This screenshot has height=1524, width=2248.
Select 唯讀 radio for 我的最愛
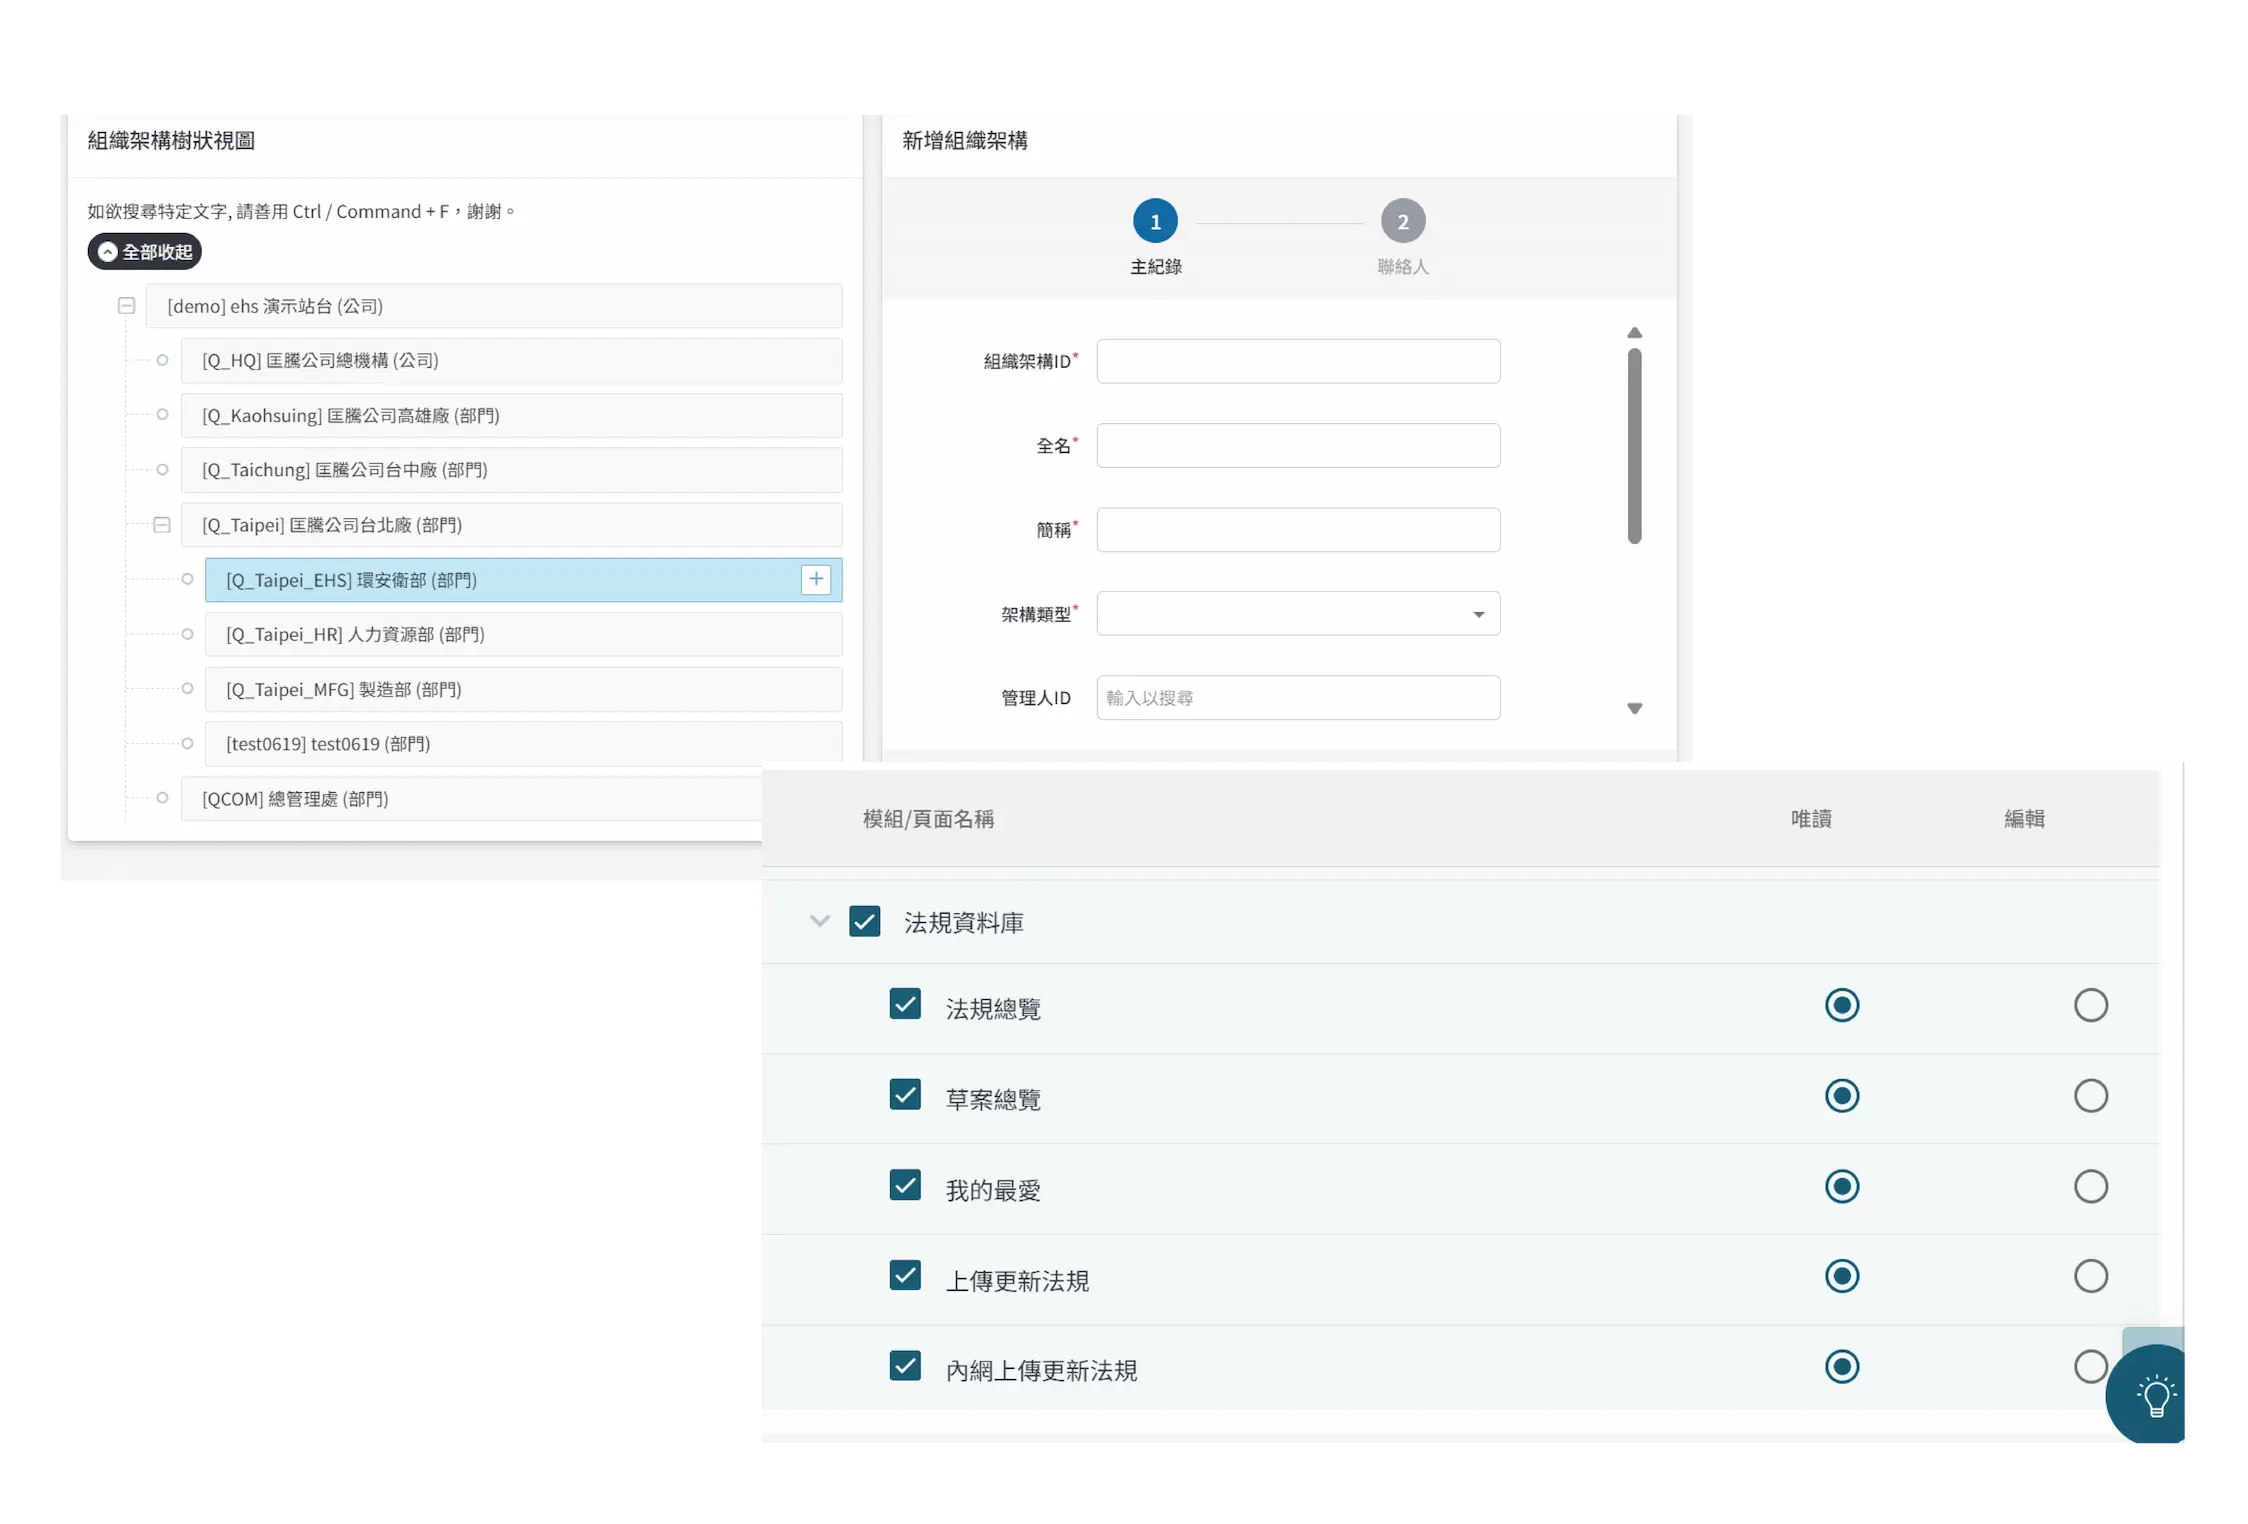coord(1841,1186)
